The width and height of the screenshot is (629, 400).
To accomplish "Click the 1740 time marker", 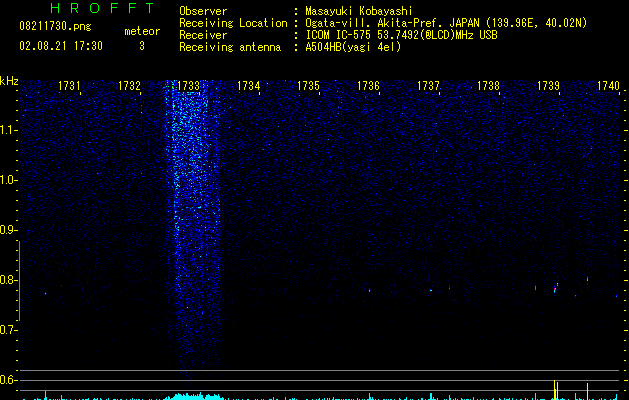I will click(x=608, y=86).
